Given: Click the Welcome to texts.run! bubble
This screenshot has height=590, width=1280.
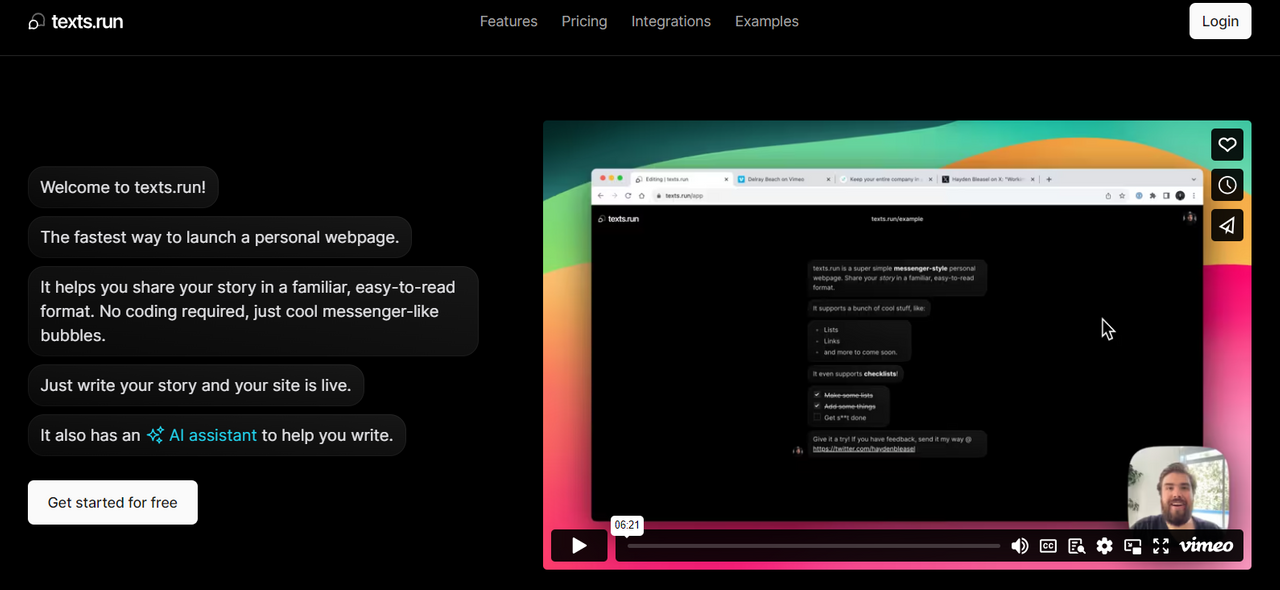Looking at the screenshot, I should tap(123, 187).
